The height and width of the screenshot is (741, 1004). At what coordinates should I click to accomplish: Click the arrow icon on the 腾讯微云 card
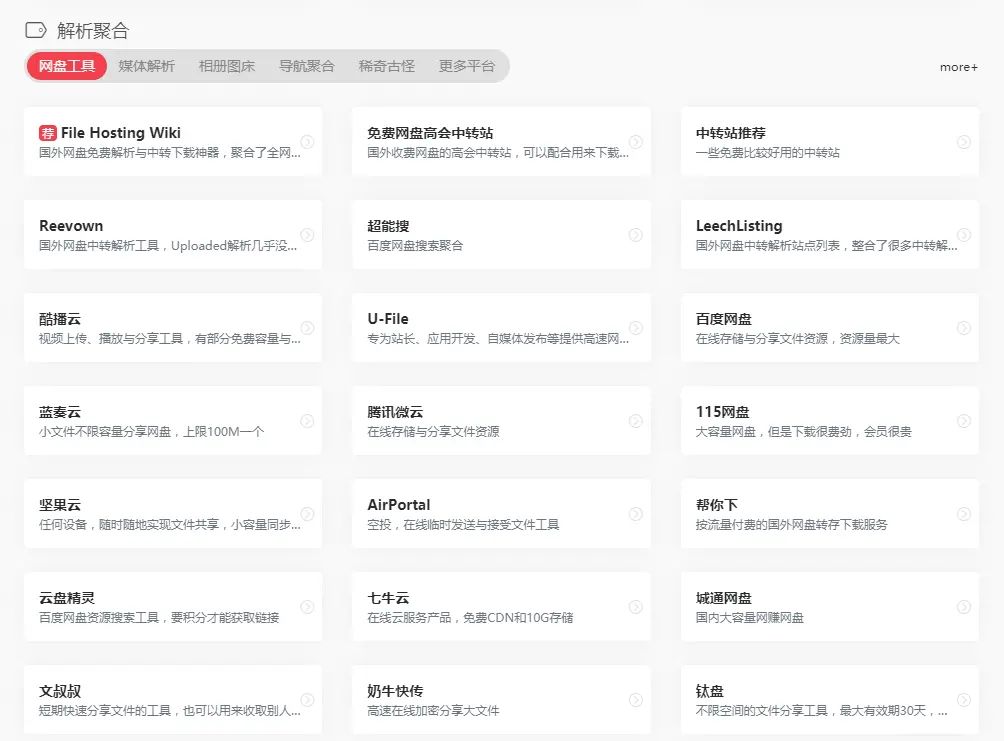pos(635,420)
